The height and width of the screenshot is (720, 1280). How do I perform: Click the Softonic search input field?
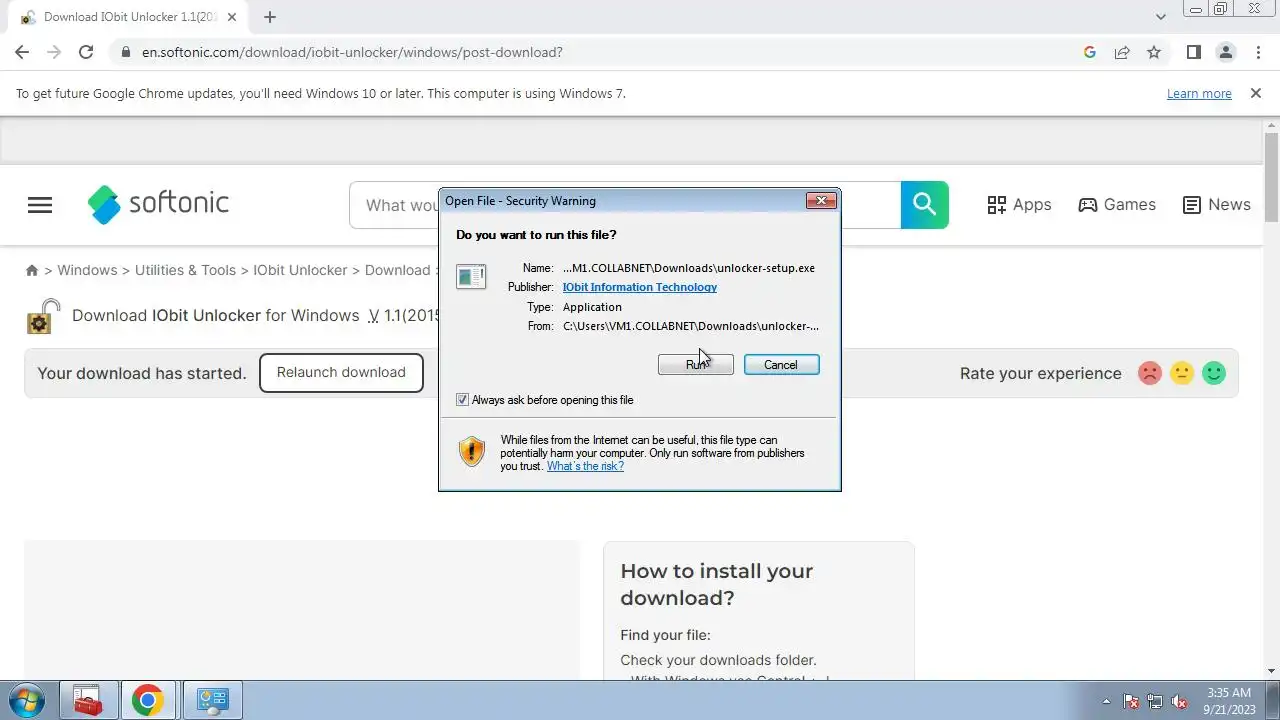(x=625, y=205)
